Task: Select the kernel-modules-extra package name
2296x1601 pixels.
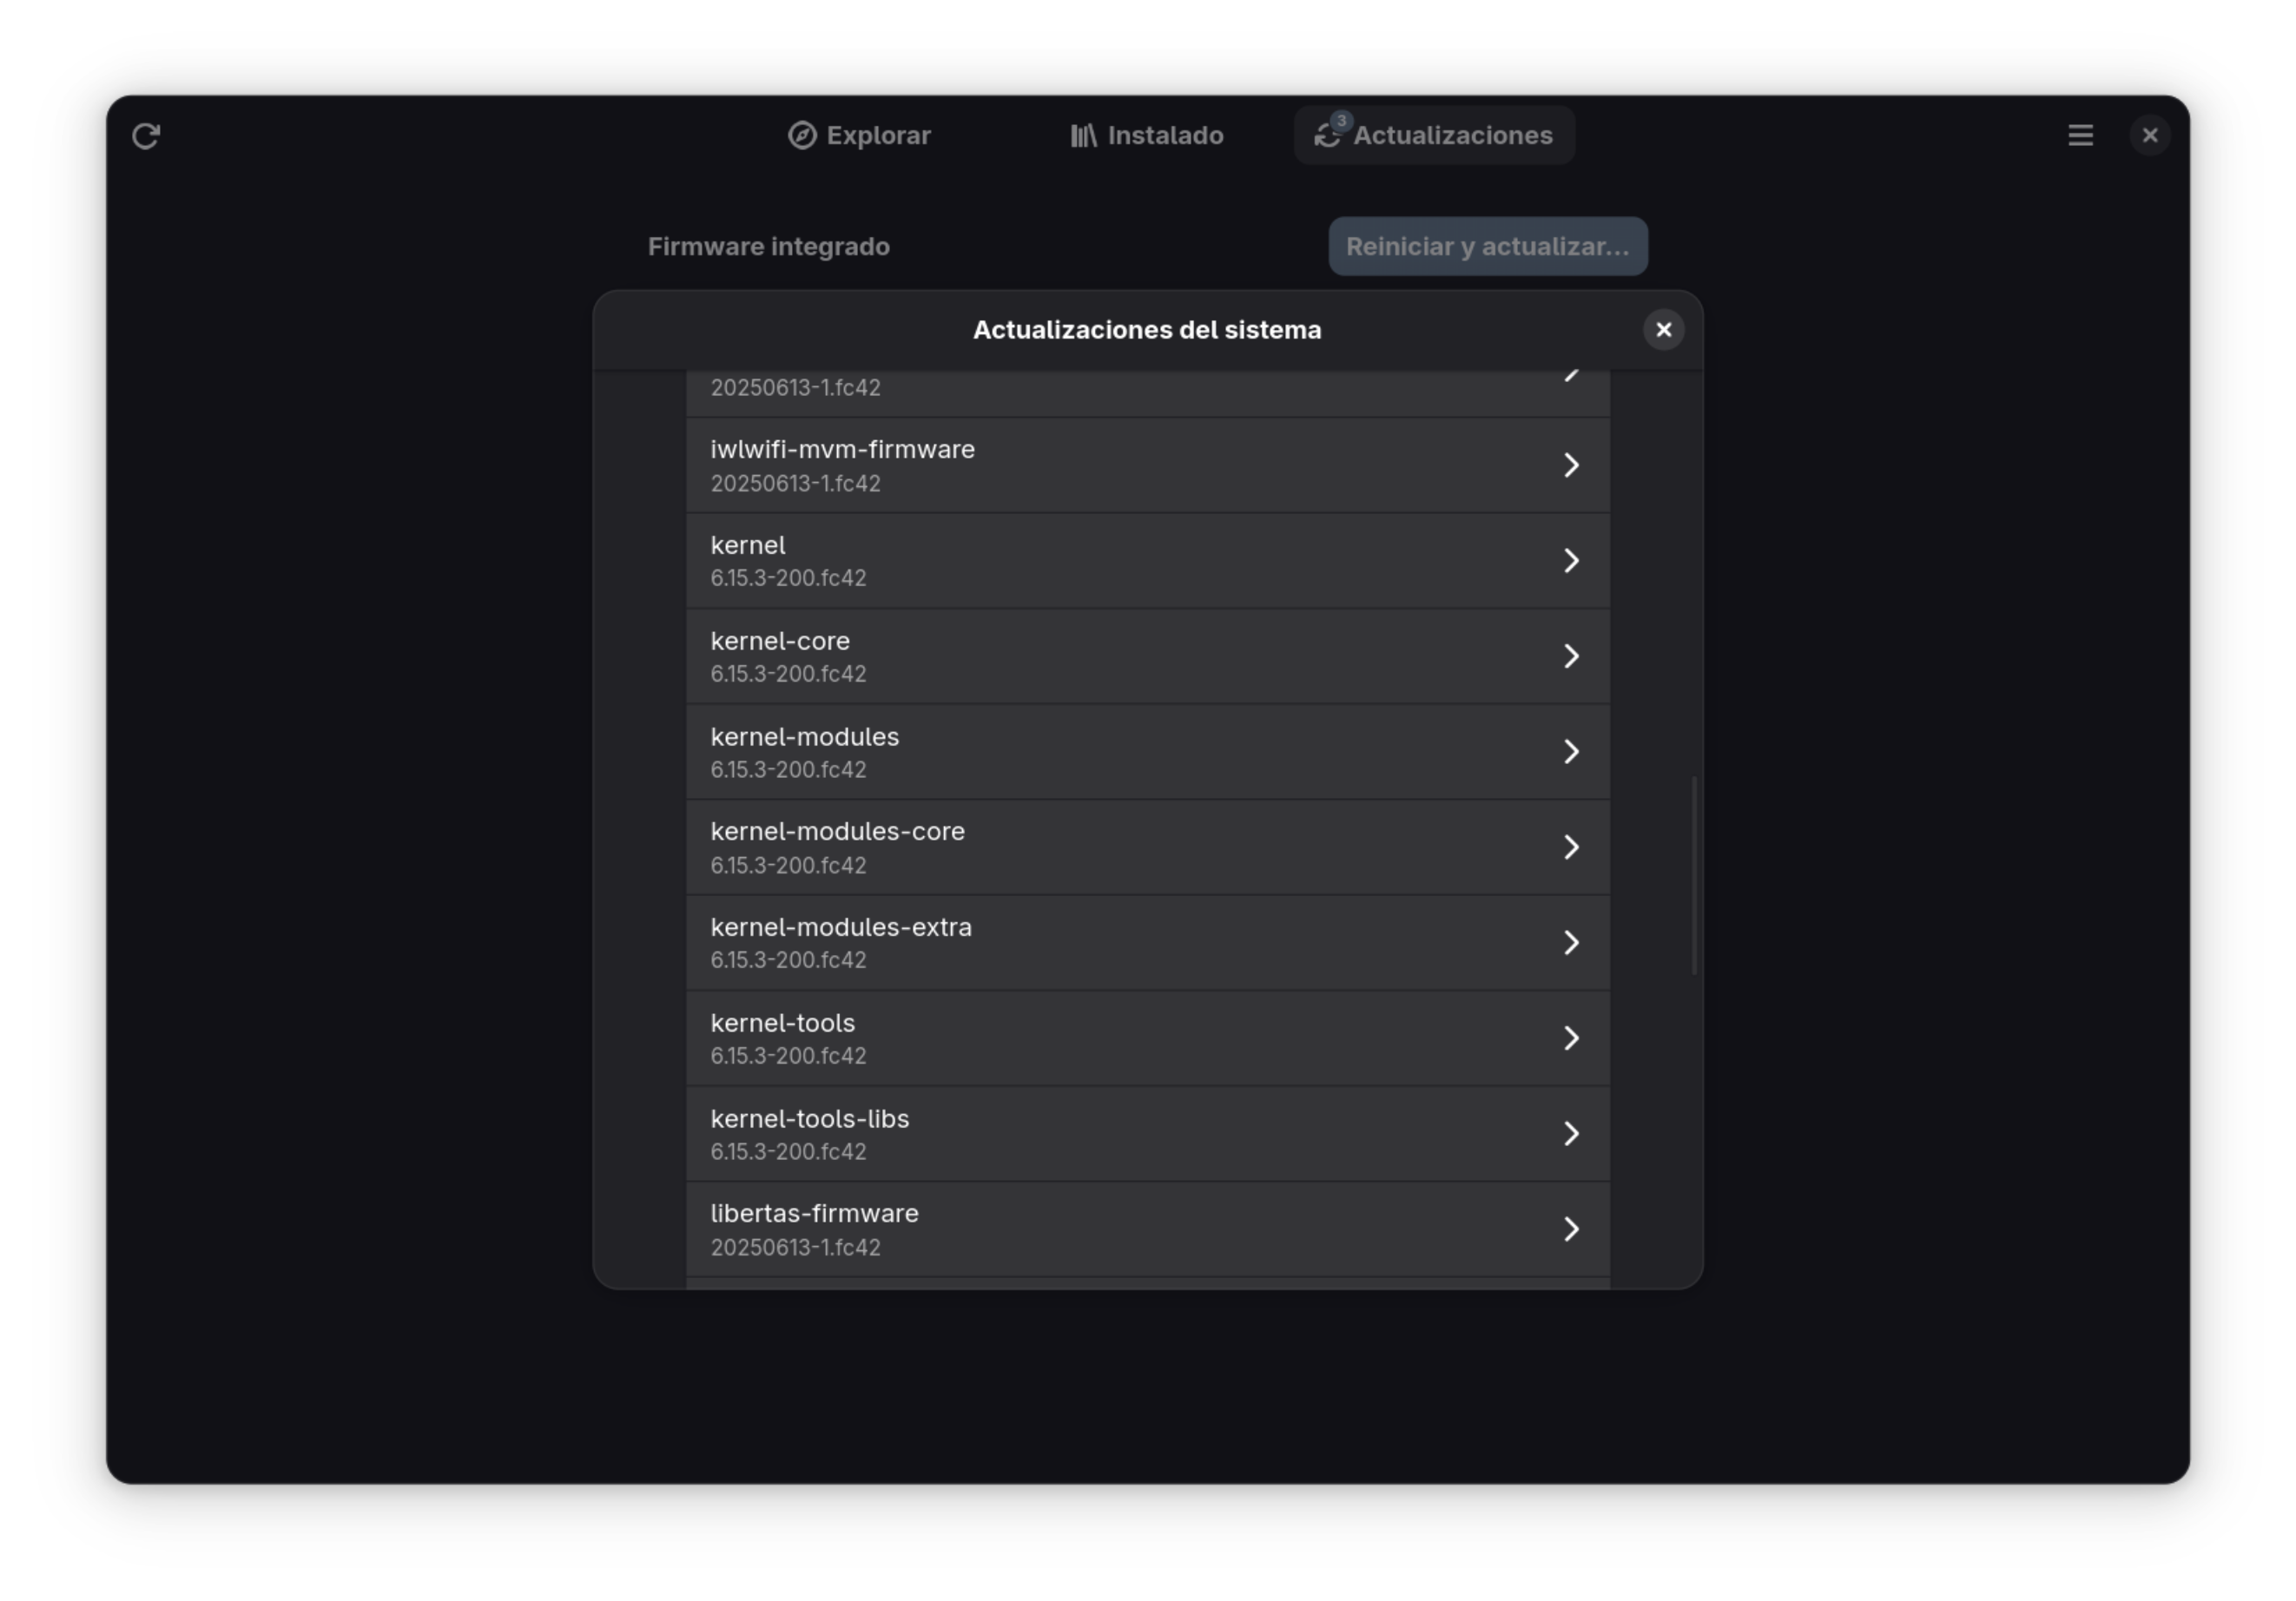Action: click(841, 927)
